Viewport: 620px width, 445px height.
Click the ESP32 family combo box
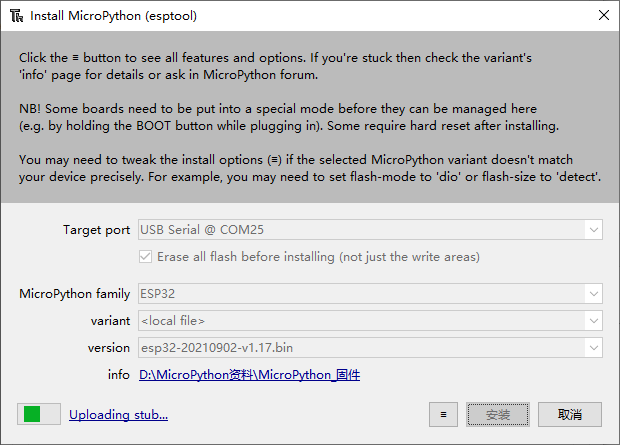370,294
